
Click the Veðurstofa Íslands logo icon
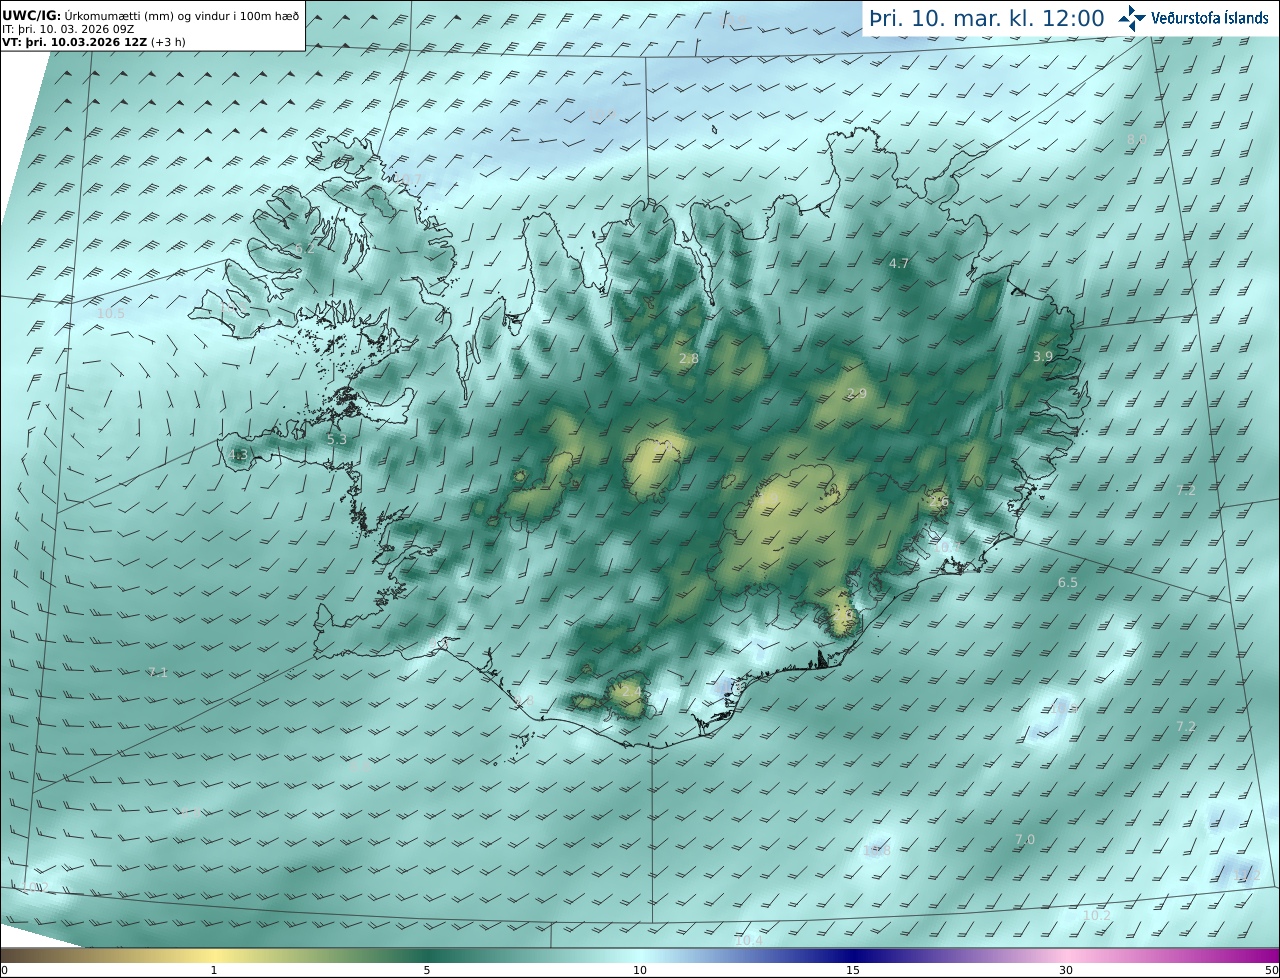pos(1132,17)
